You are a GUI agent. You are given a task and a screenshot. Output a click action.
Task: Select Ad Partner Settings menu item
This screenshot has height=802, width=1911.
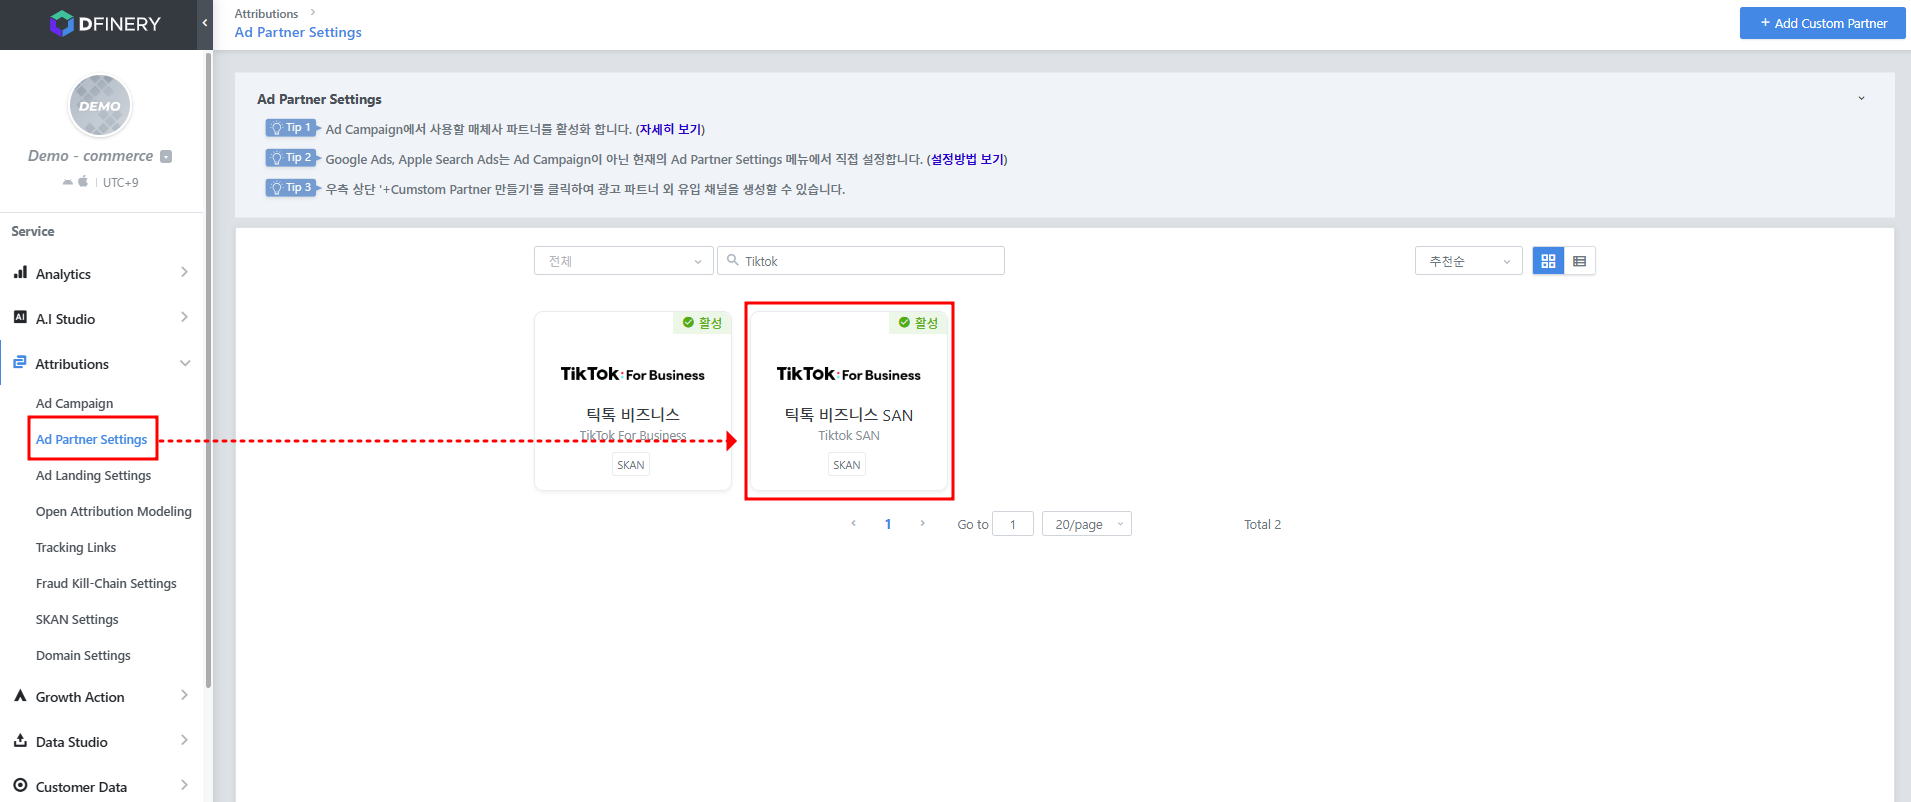coord(91,439)
